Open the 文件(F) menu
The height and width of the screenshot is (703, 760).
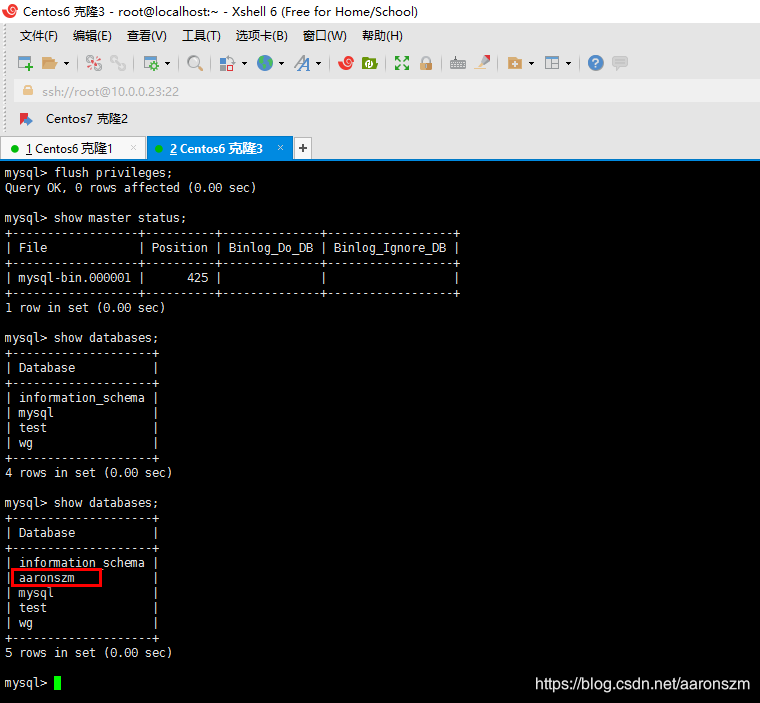click(x=38, y=36)
